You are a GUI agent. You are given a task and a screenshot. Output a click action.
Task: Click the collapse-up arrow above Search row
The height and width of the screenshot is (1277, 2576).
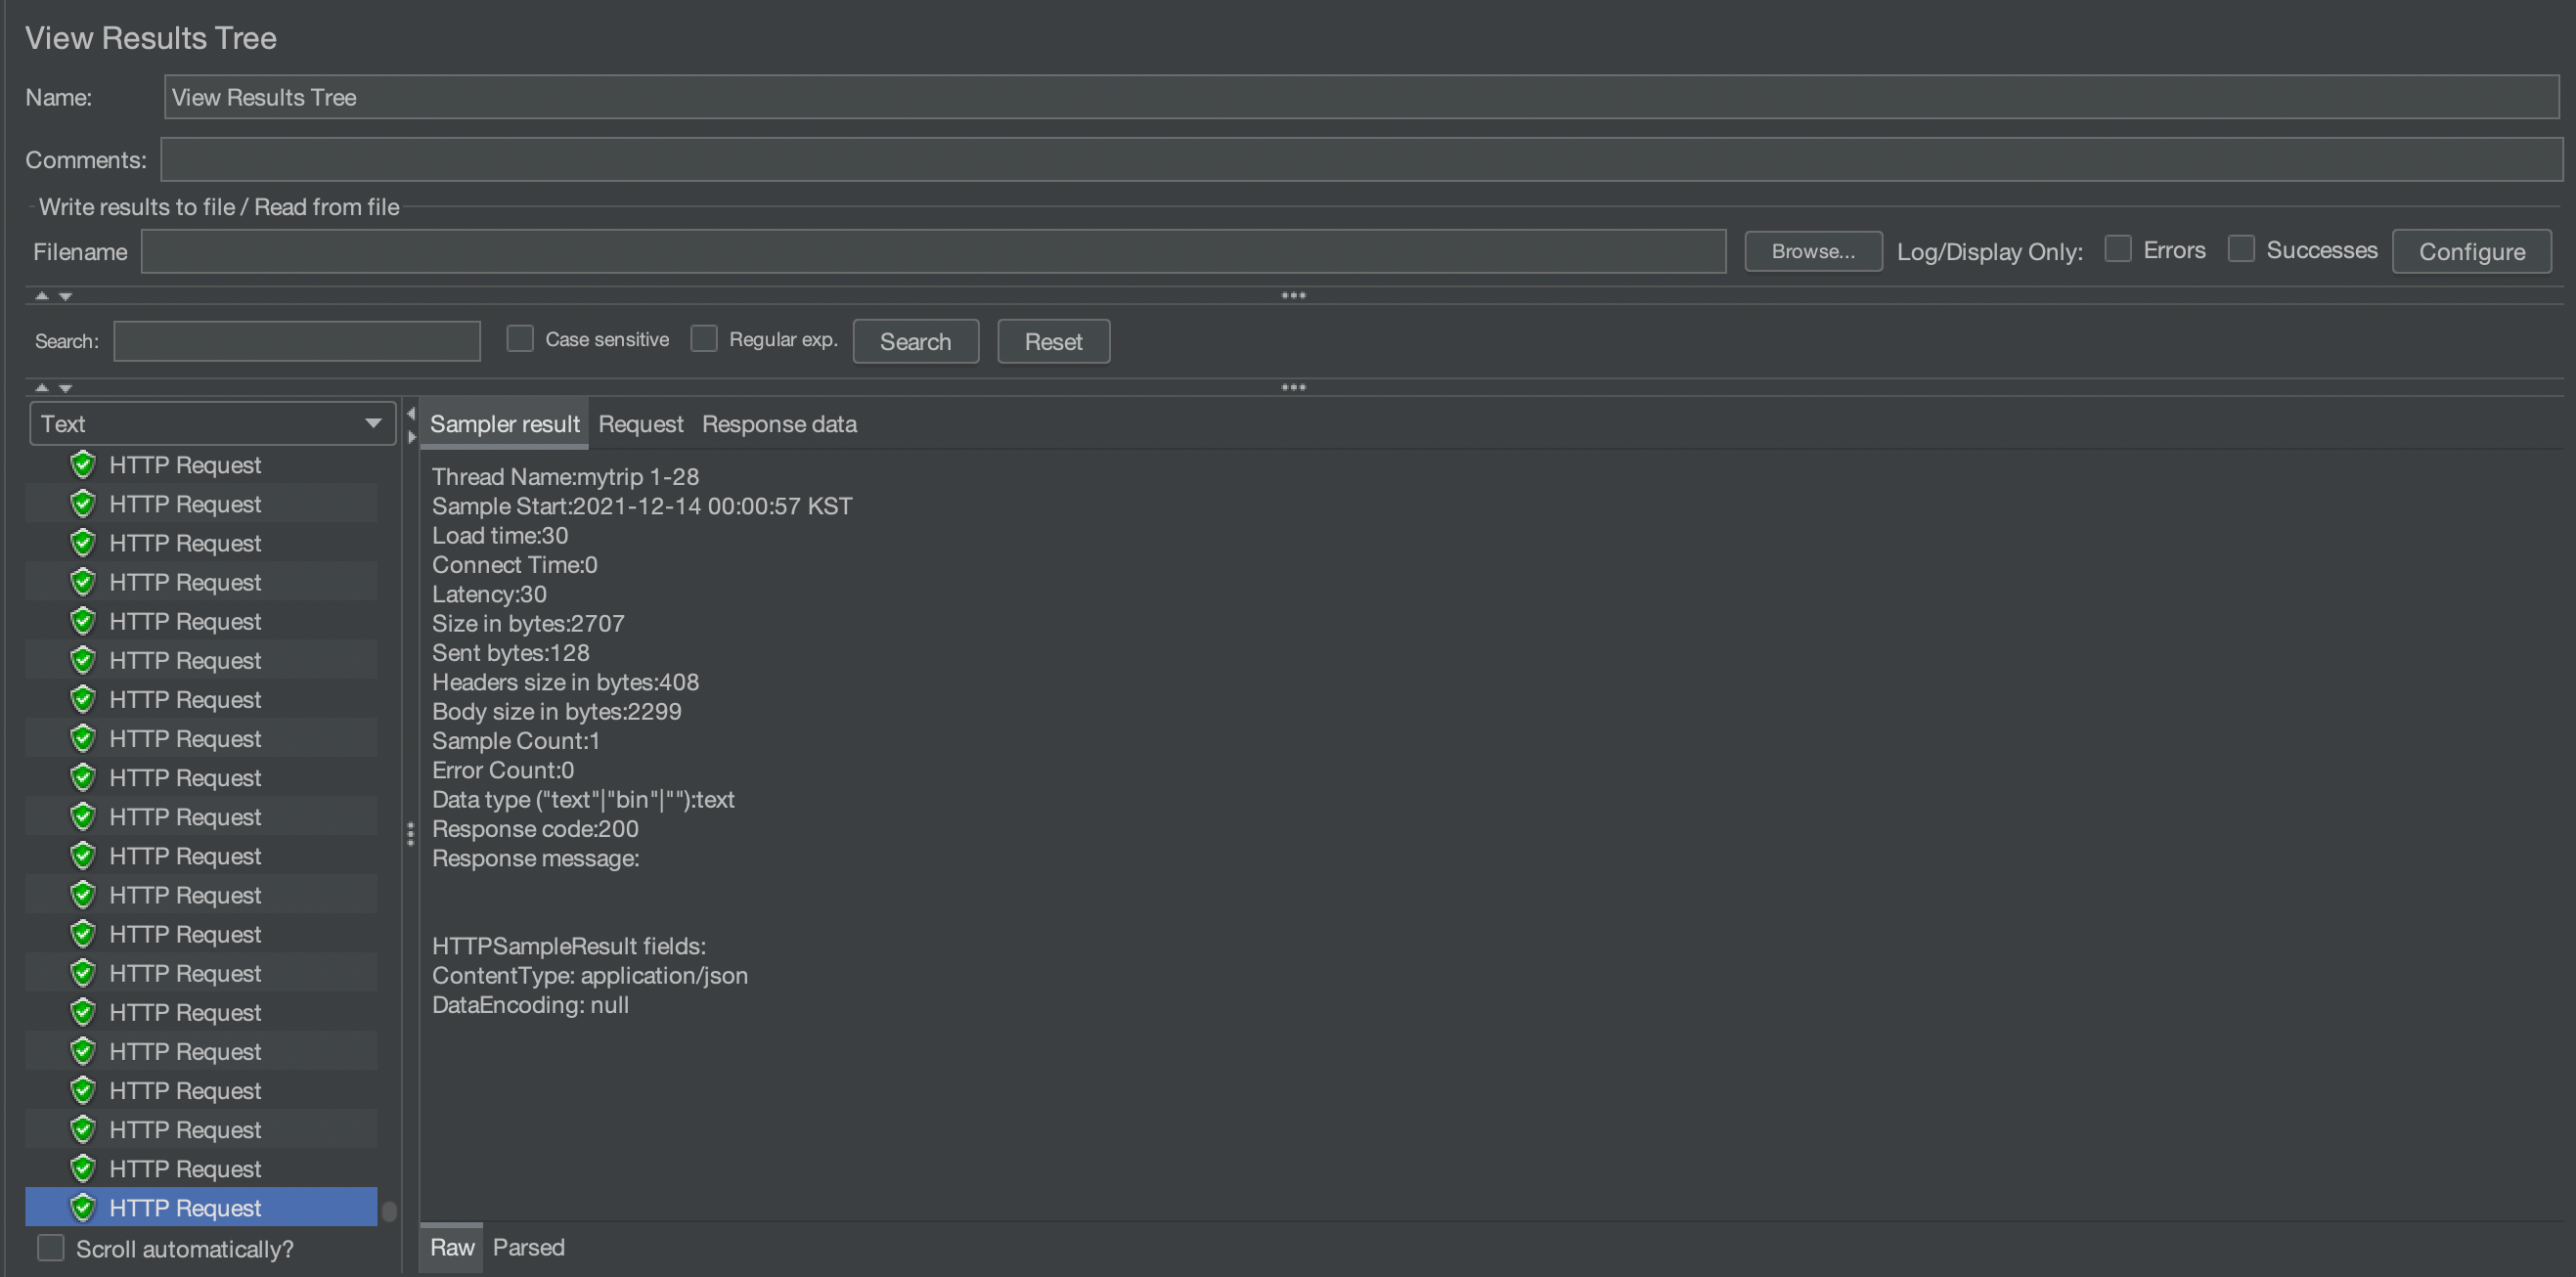41,296
